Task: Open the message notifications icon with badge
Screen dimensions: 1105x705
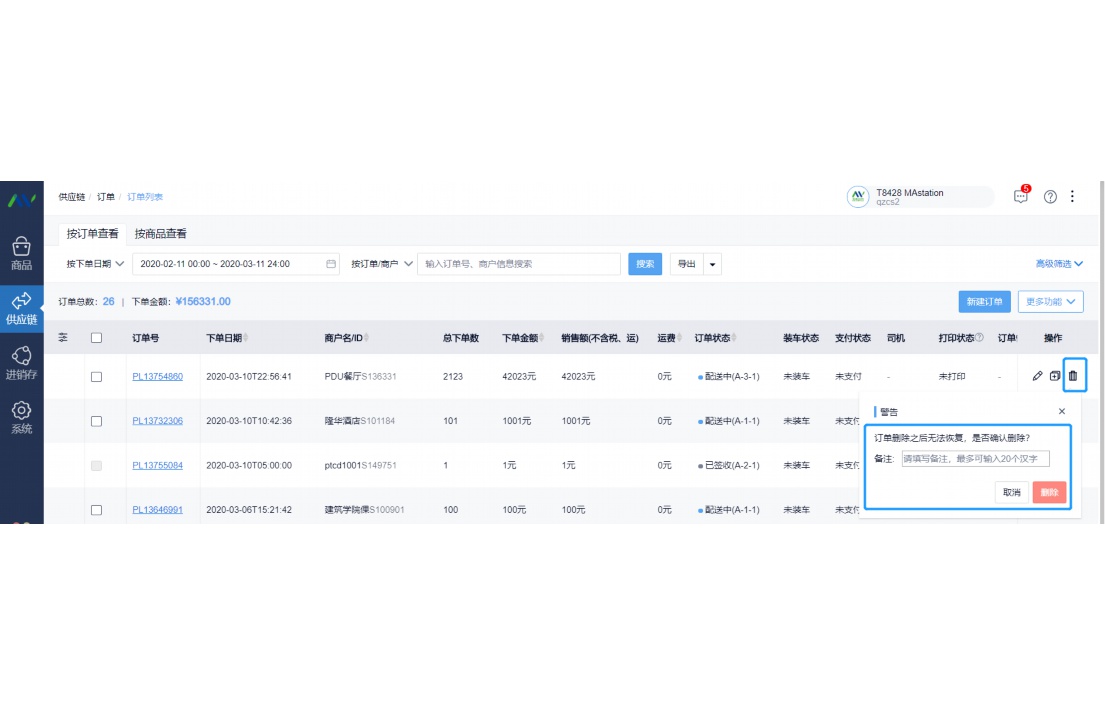Action: (1020, 197)
